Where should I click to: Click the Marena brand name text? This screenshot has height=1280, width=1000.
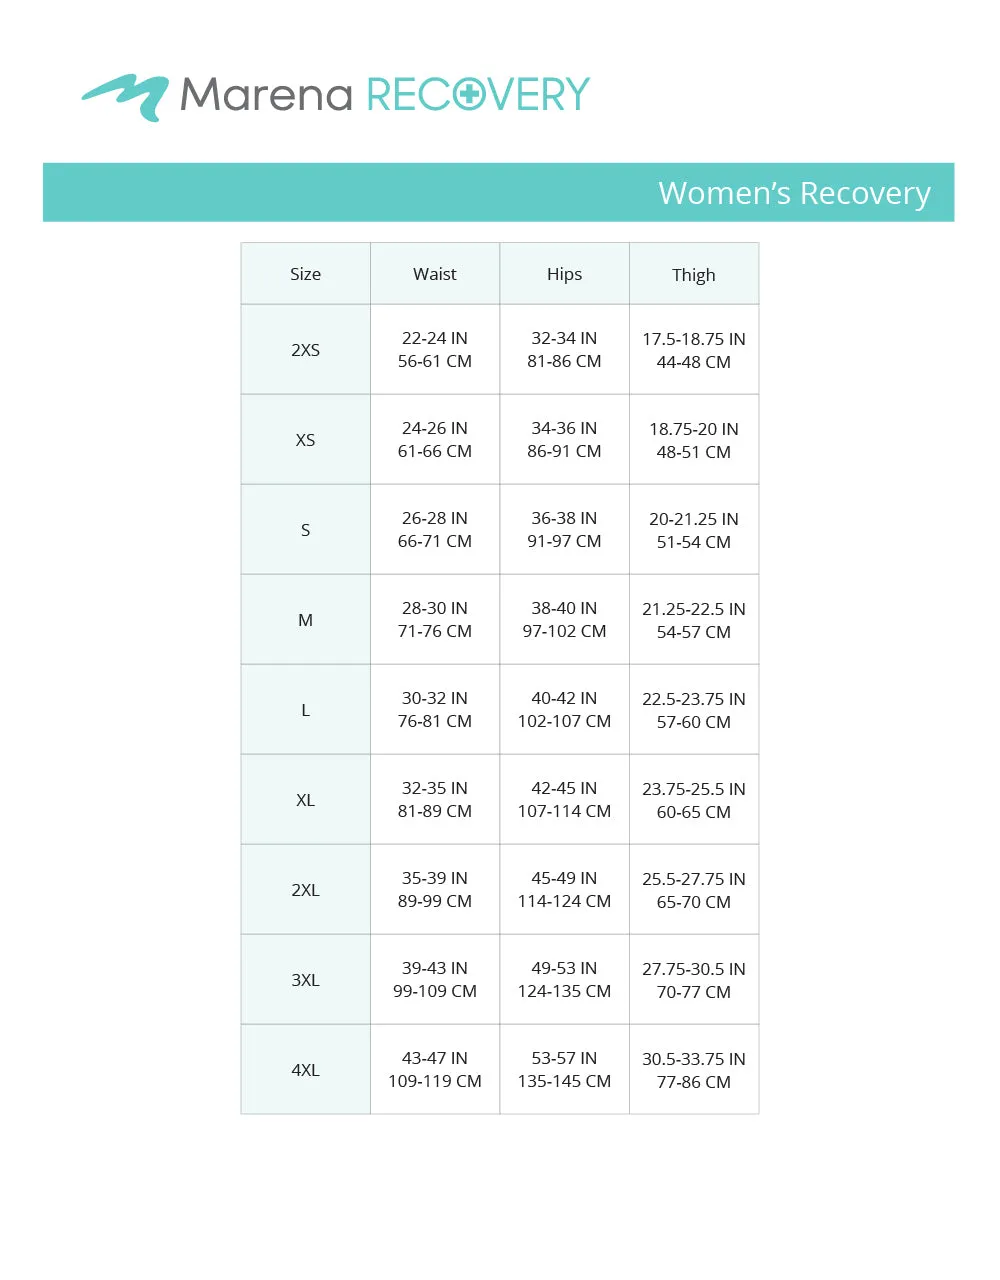pyautogui.click(x=266, y=96)
